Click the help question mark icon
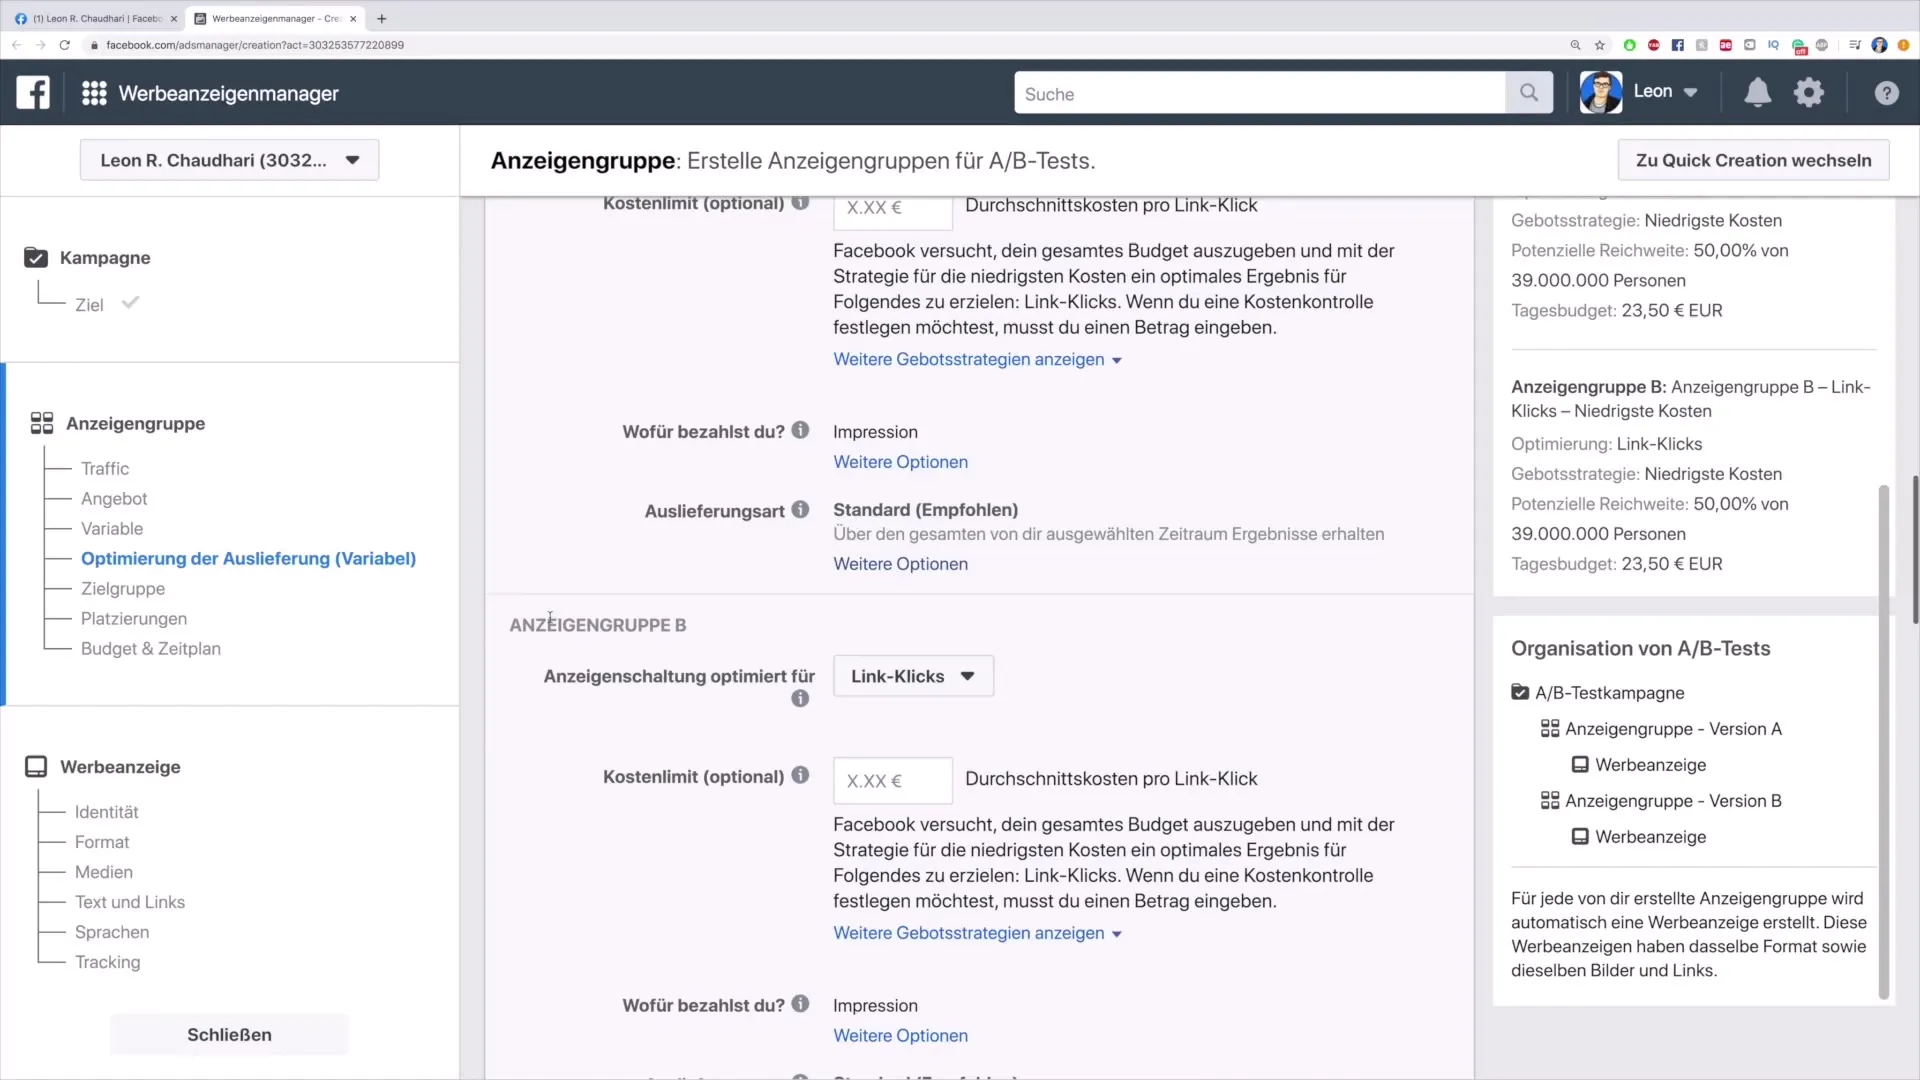This screenshot has width=1920, height=1080. [x=1888, y=92]
